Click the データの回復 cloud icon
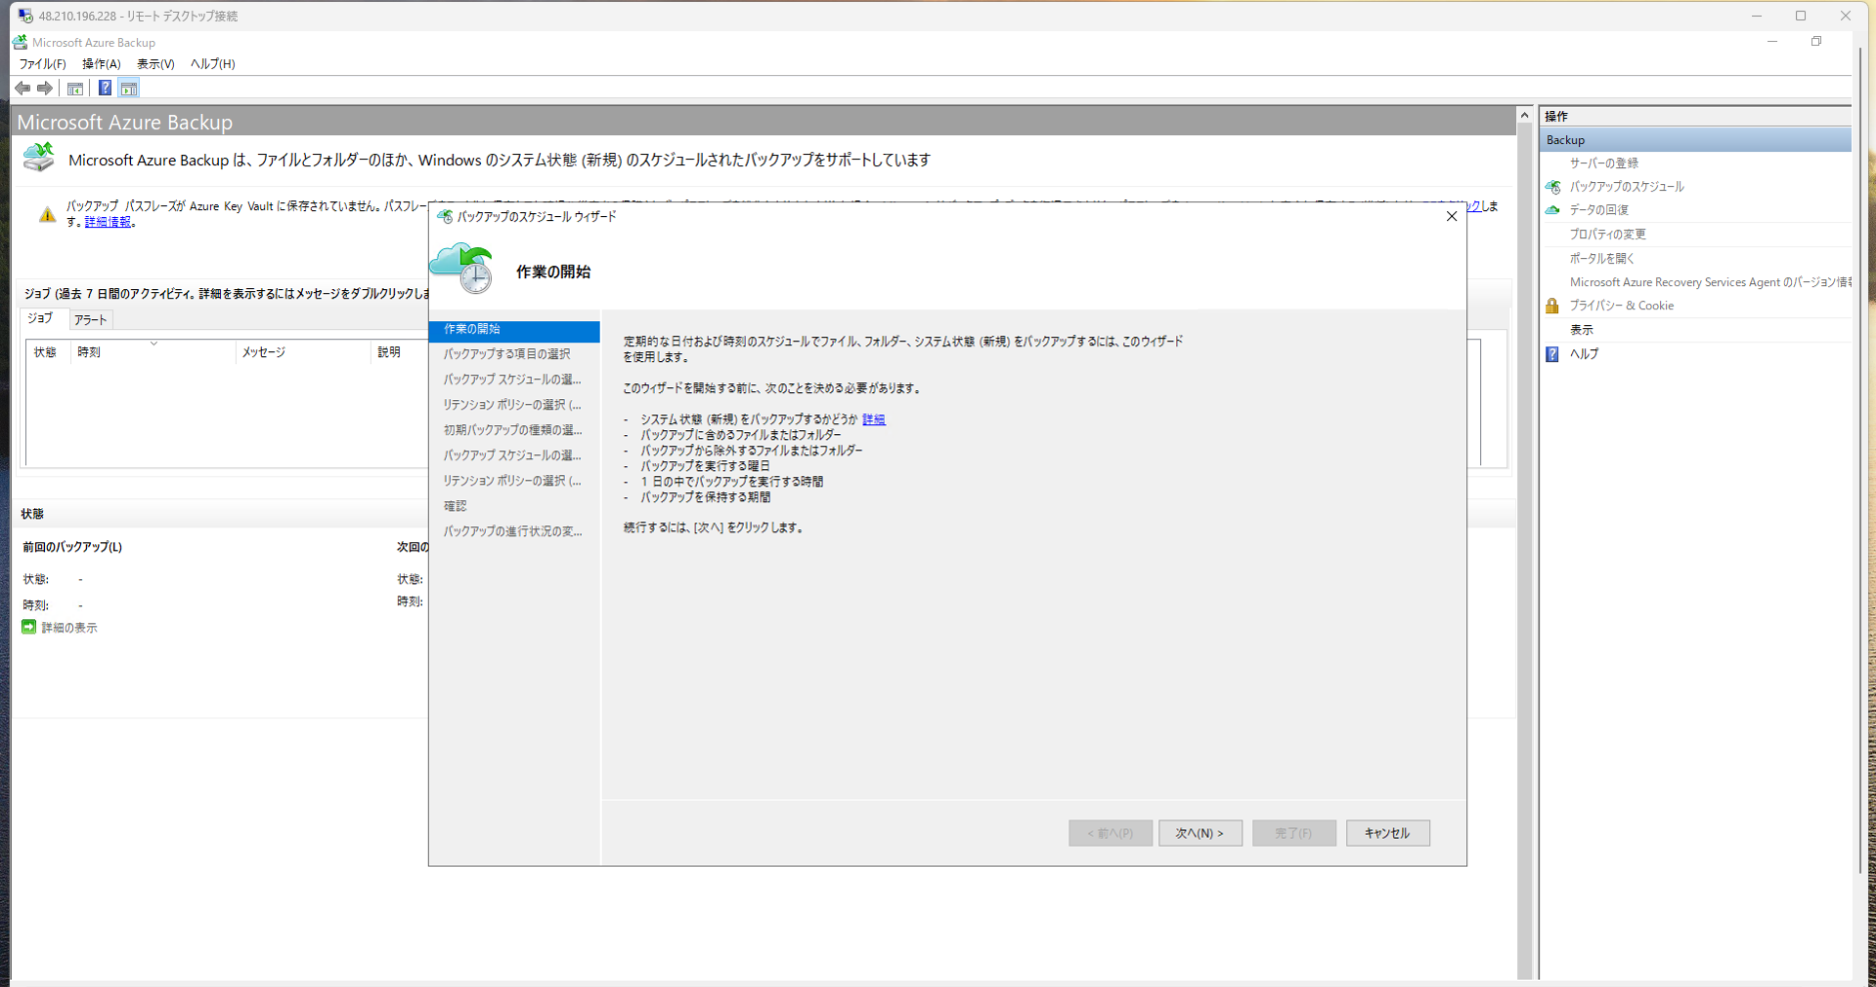 (1553, 210)
